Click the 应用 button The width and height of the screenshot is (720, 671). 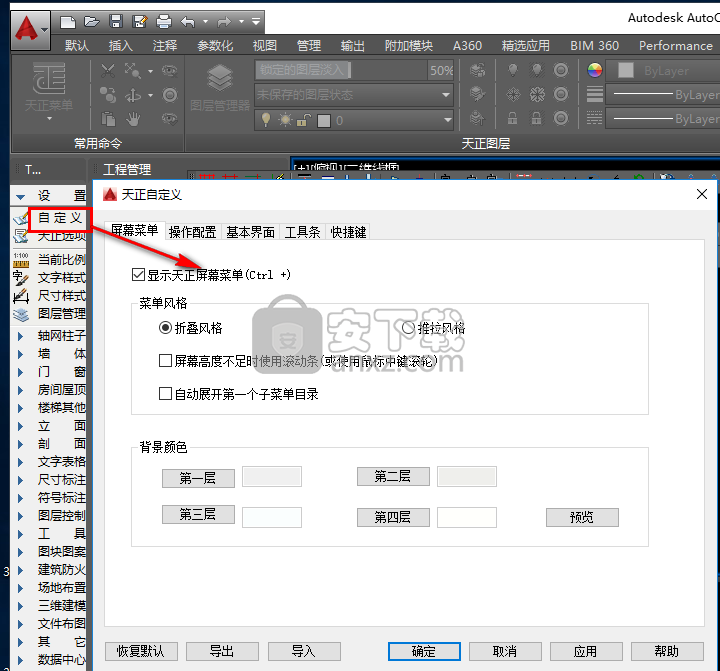pos(586,651)
